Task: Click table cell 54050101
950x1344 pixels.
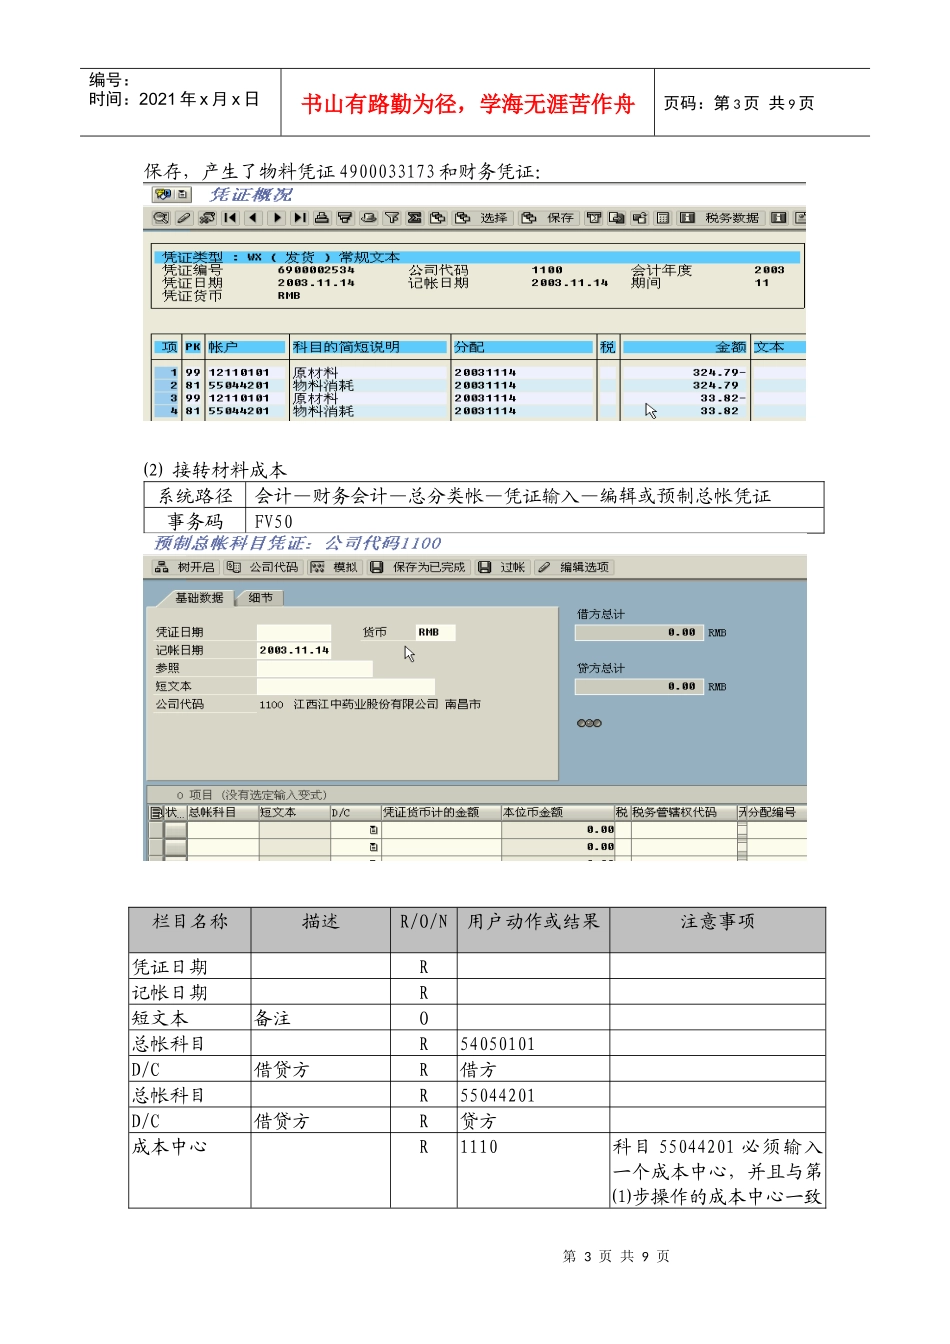Action: (533, 1044)
